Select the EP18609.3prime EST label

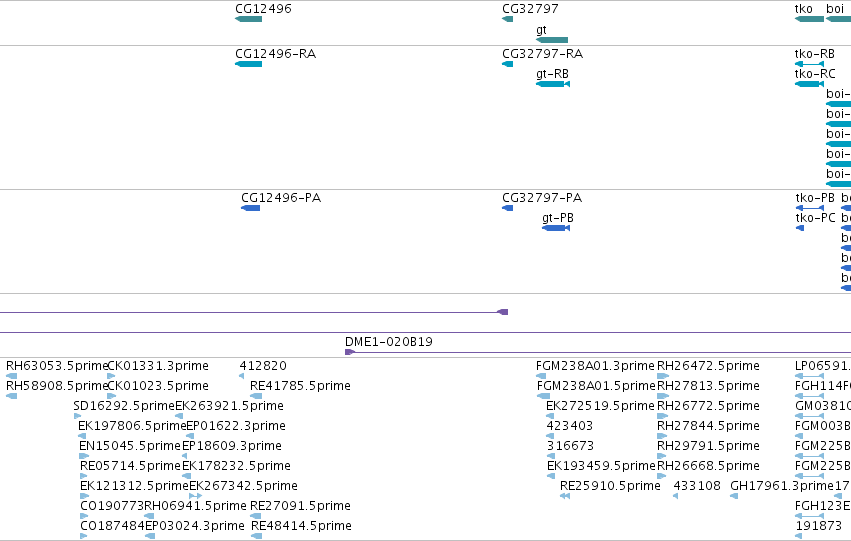pyautogui.click(x=232, y=446)
